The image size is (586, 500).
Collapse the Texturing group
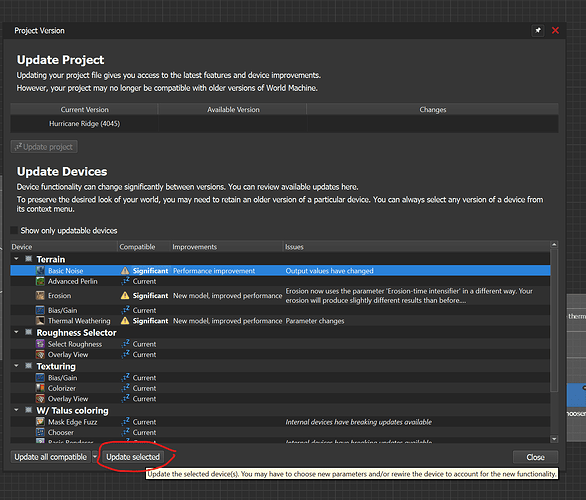pyautogui.click(x=16, y=365)
